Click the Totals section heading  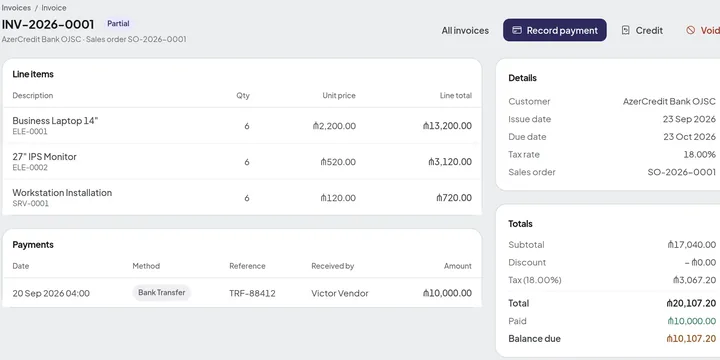pyautogui.click(x=520, y=224)
